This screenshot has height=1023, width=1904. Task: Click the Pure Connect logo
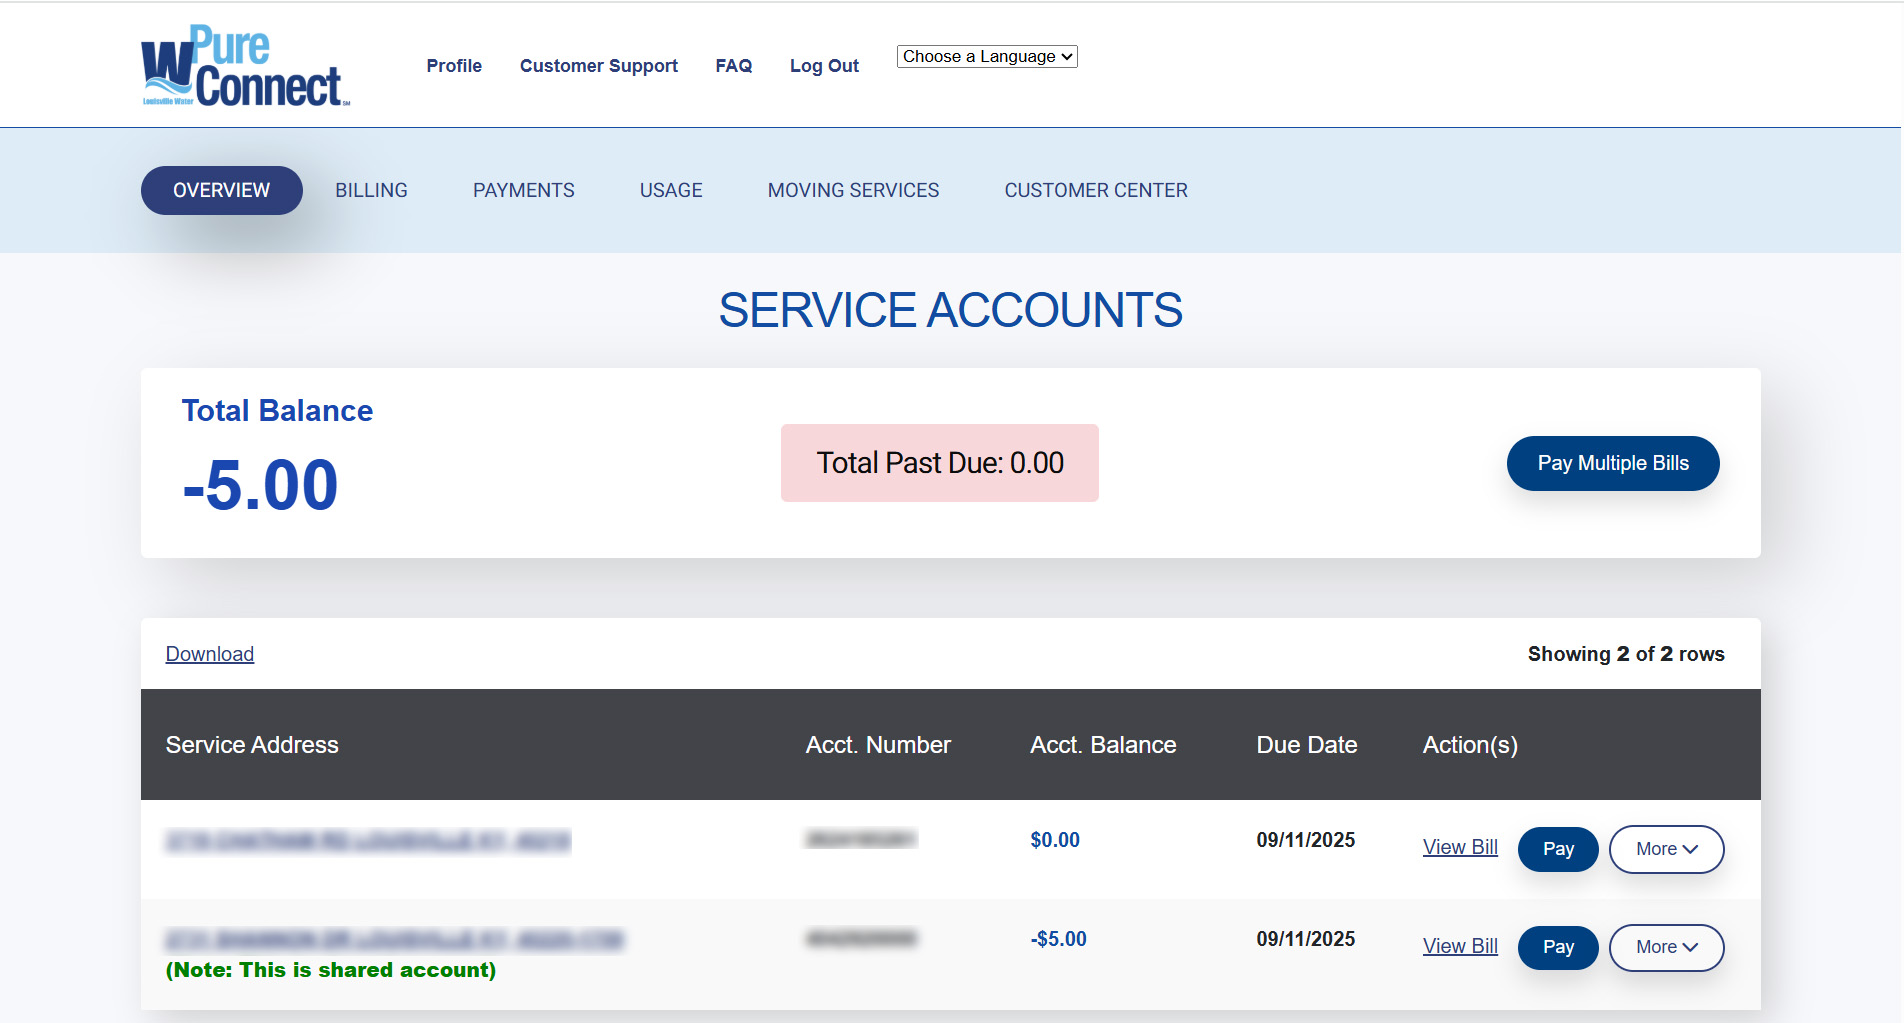pos(245,66)
